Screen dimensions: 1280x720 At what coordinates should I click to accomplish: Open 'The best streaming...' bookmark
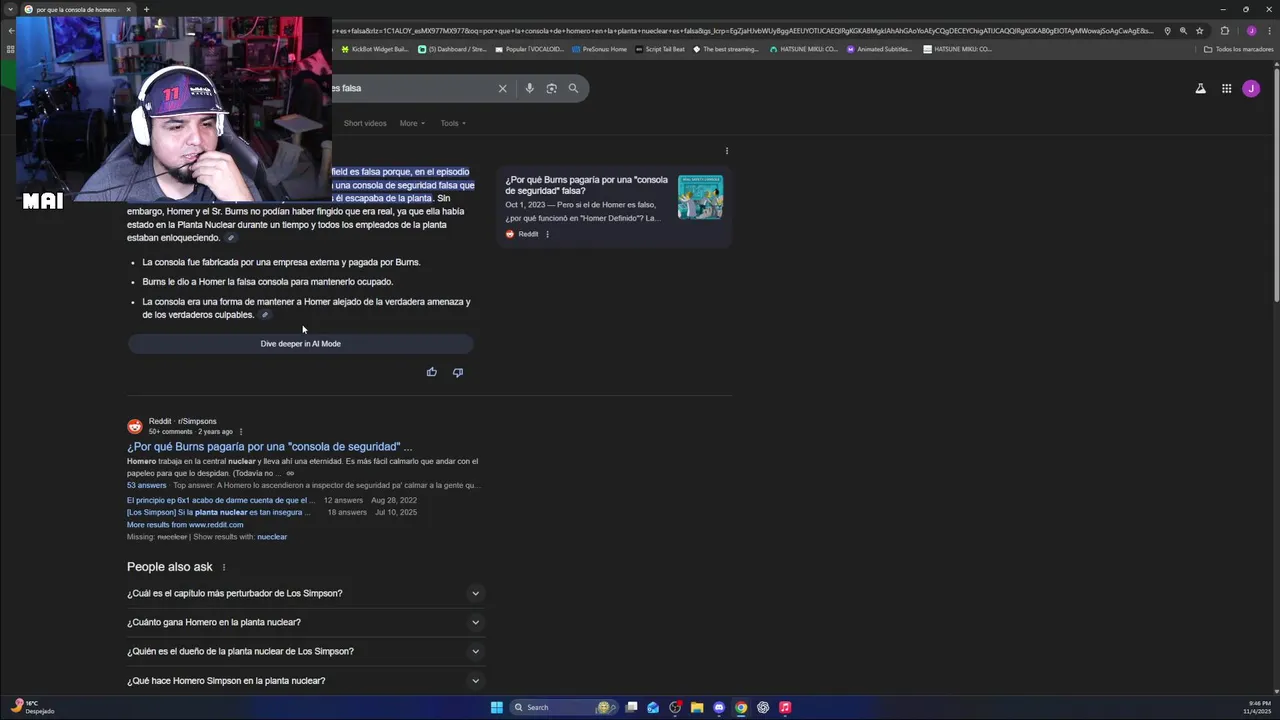pos(726,49)
